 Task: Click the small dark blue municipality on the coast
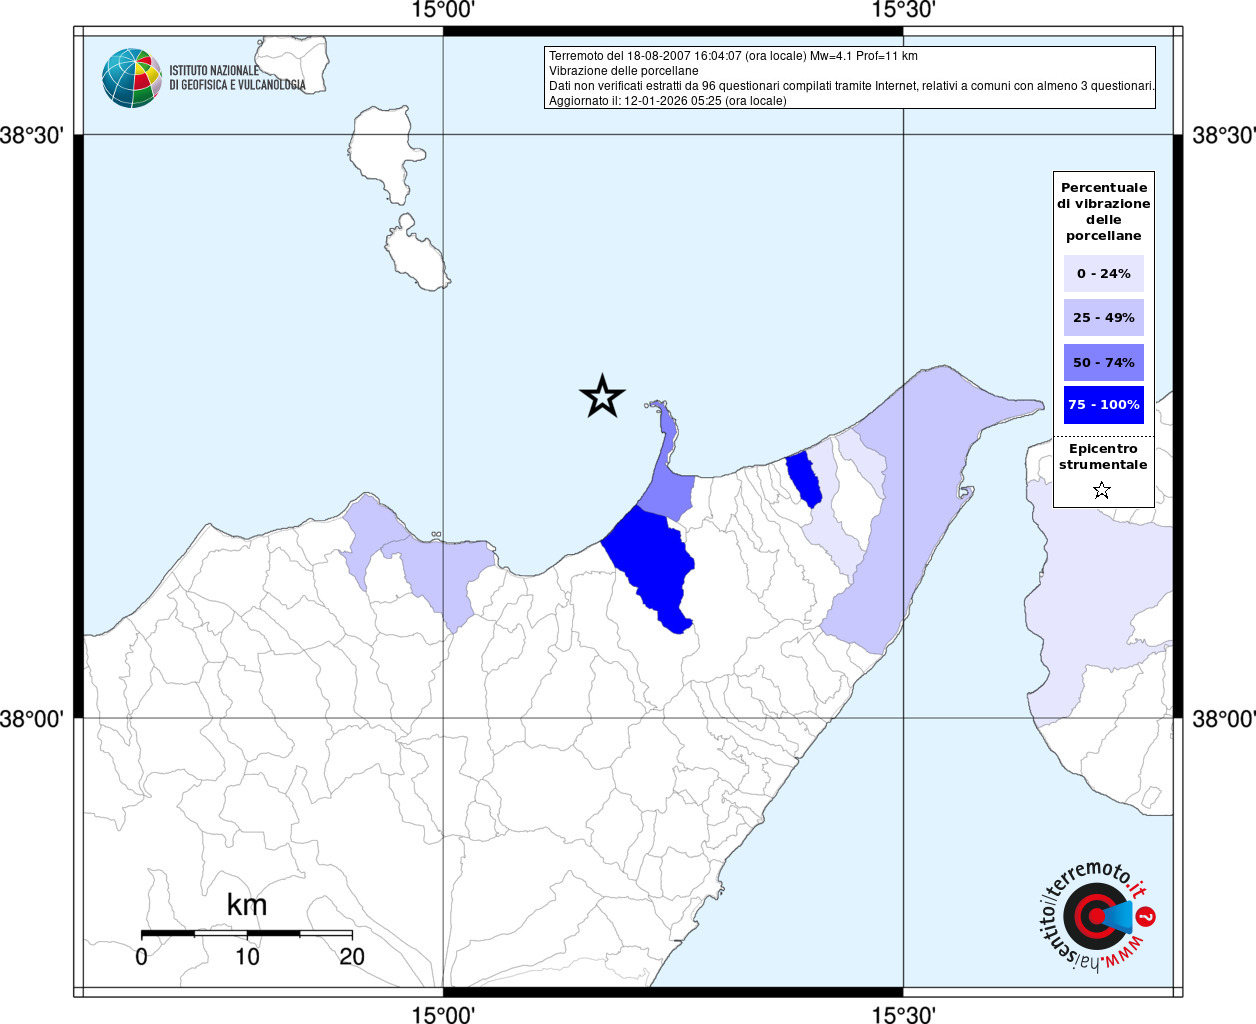[x=803, y=478]
